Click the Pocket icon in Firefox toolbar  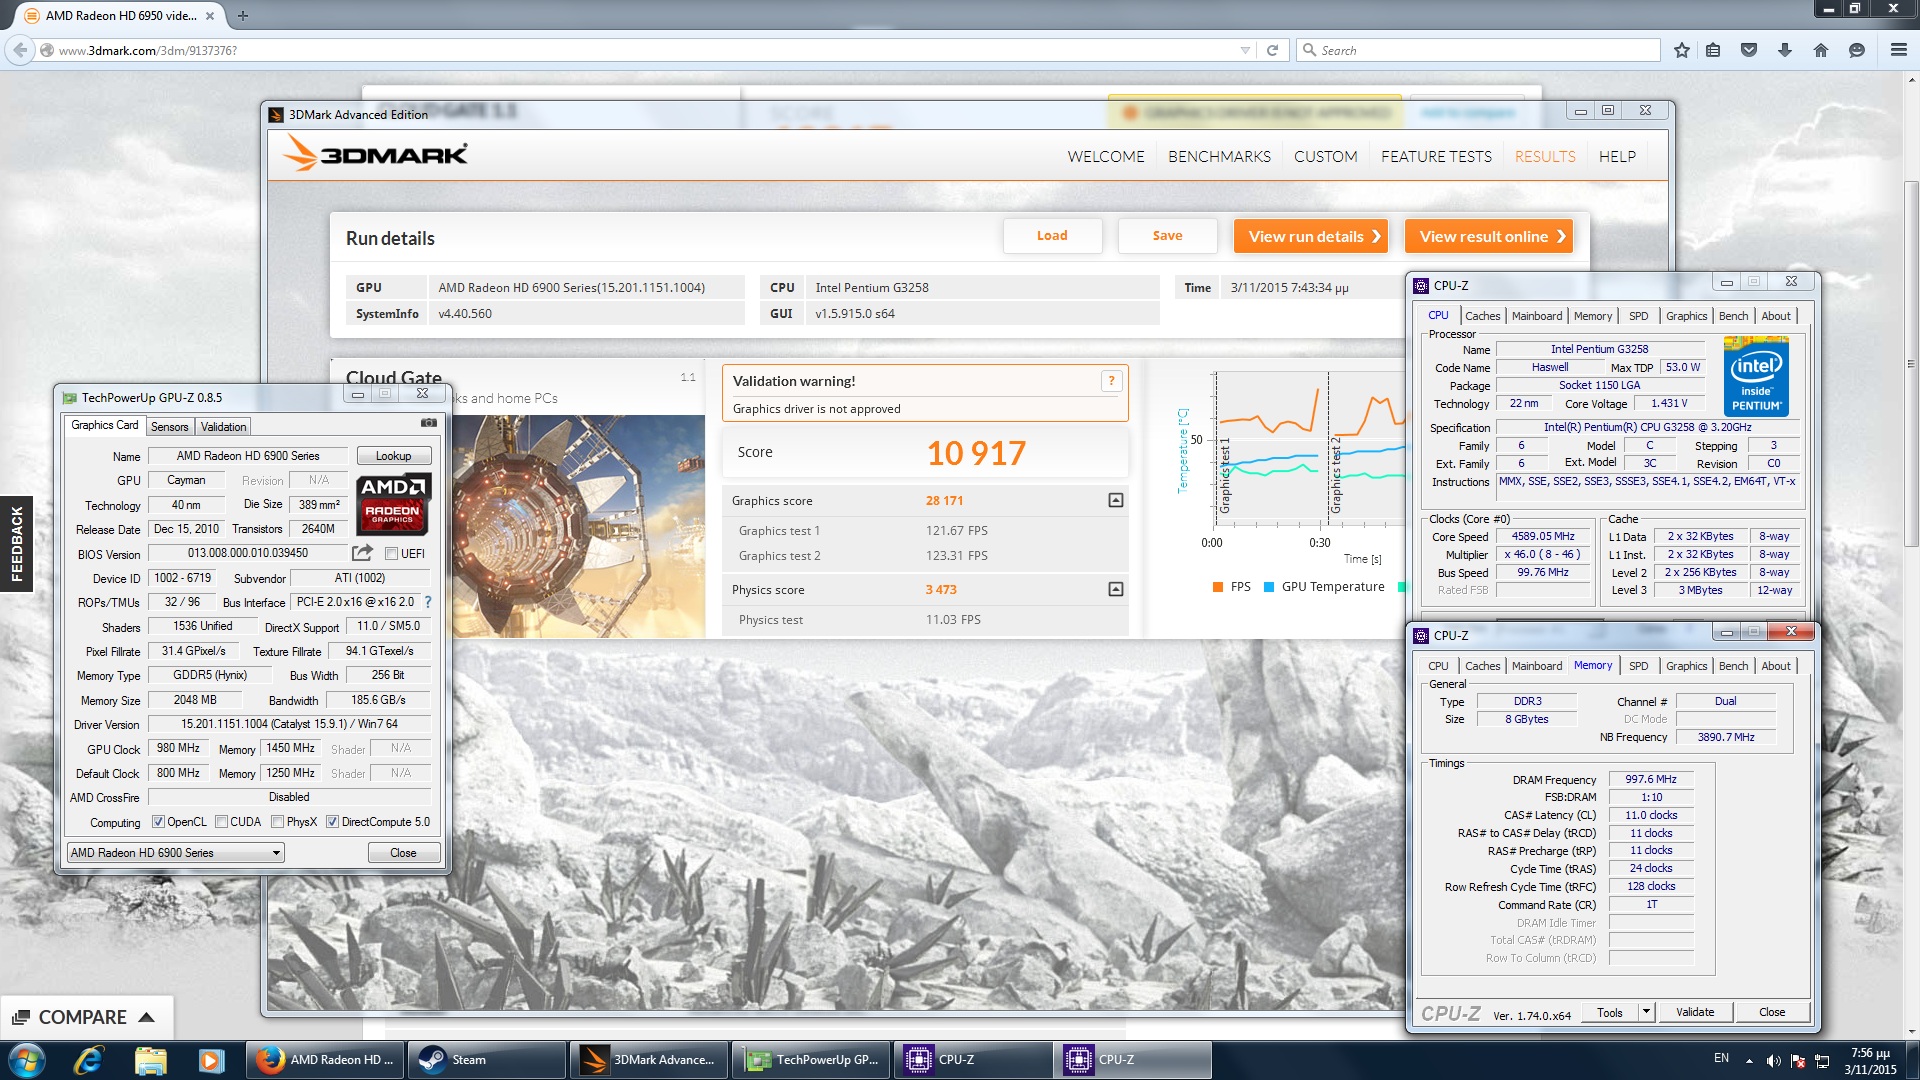pyautogui.click(x=1749, y=50)
